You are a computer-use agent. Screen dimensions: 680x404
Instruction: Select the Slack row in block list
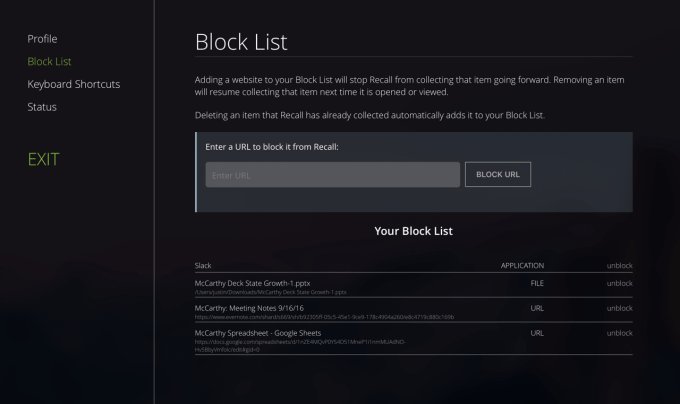(x=205, y=265)
